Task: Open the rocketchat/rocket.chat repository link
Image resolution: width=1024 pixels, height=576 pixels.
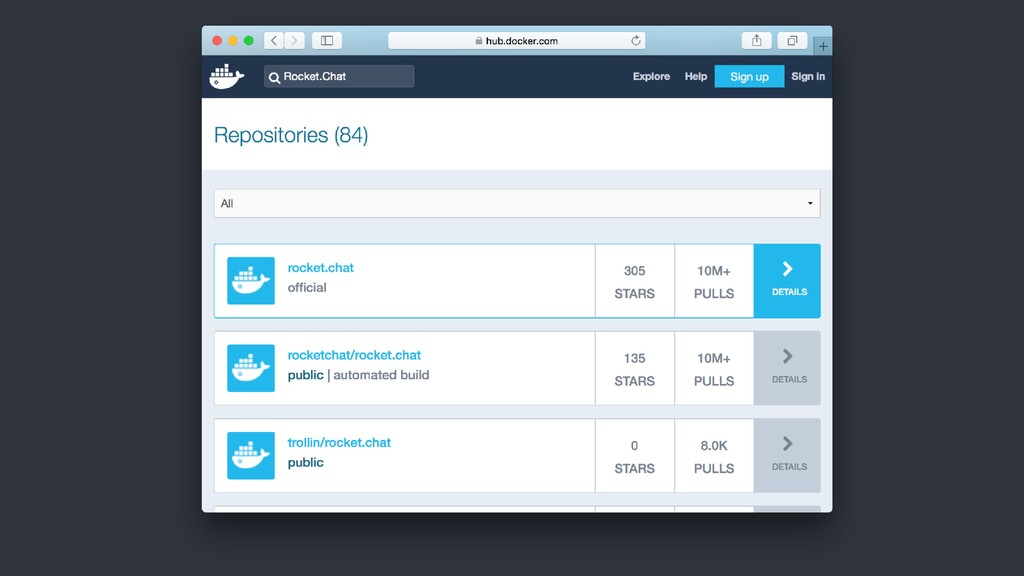Action: coord(354,355)
